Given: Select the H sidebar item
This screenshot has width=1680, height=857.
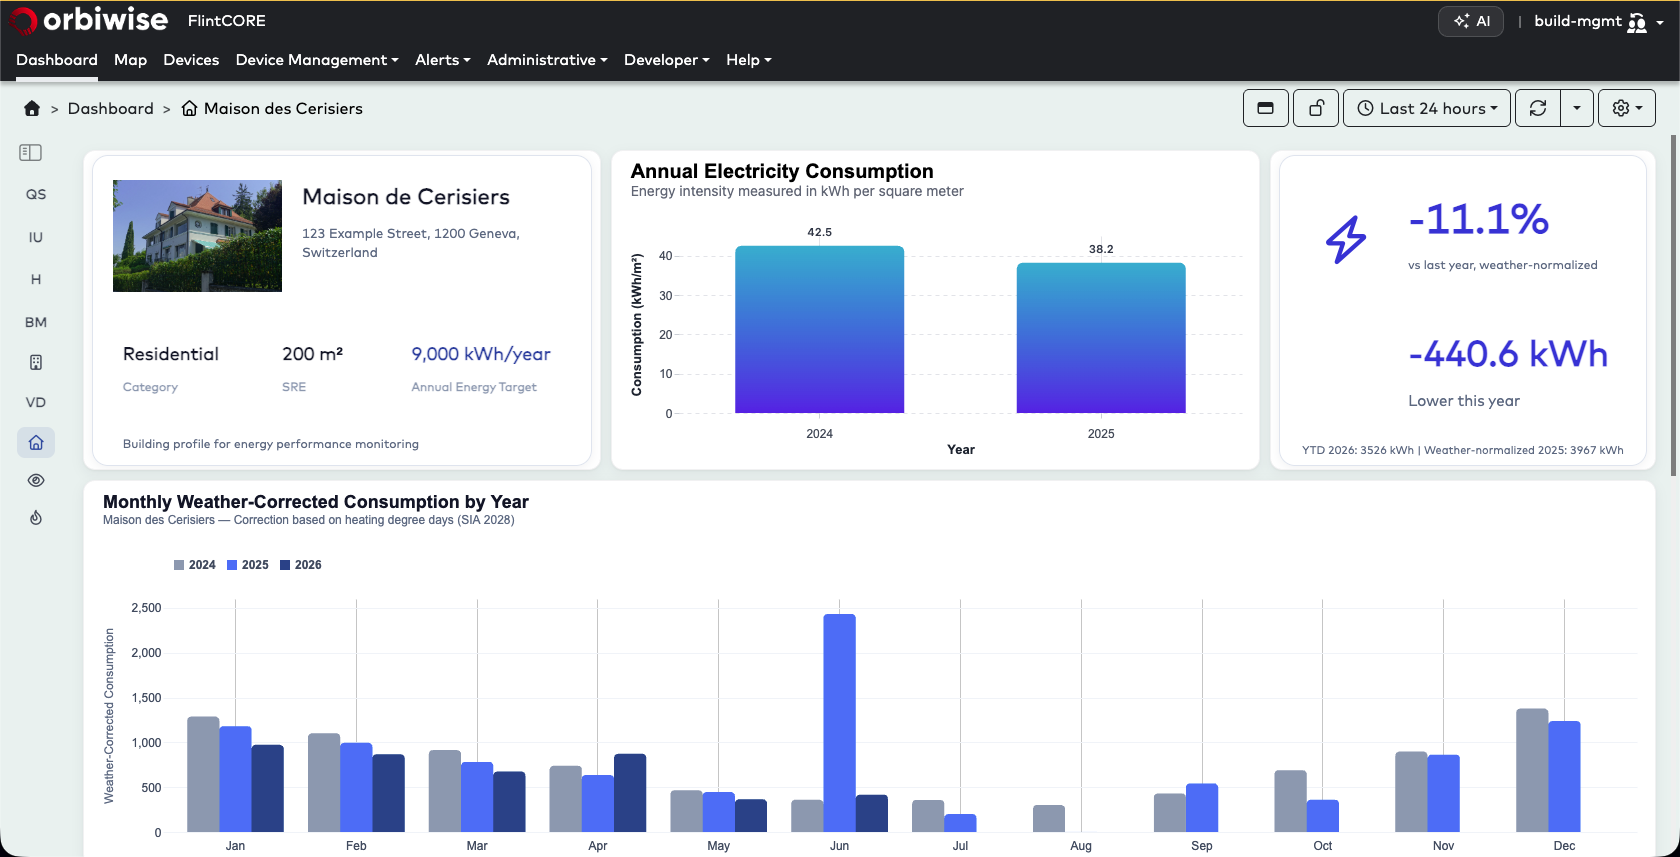Looking at the screenshot, I should coord(36,280).
